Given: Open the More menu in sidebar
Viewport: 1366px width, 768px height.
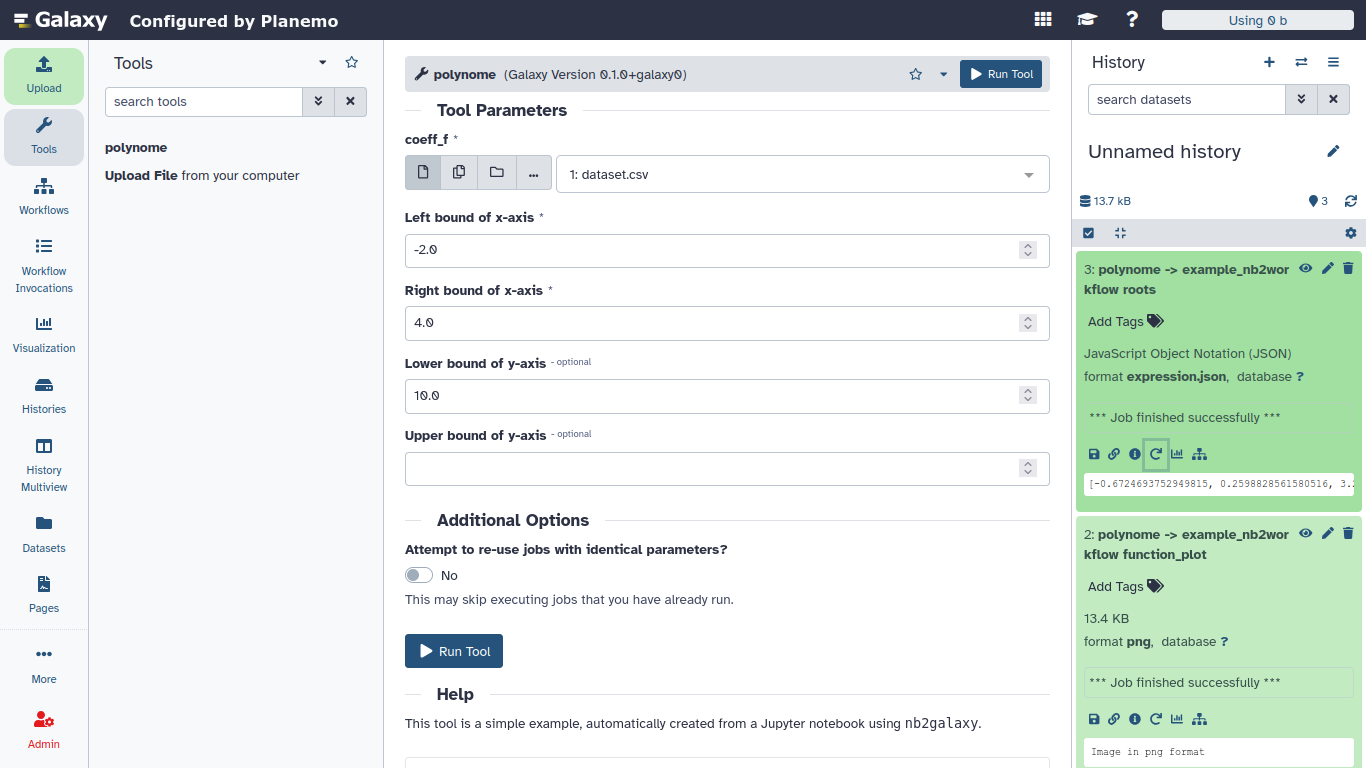Looking at the screenshot, I should coord(44,664).
